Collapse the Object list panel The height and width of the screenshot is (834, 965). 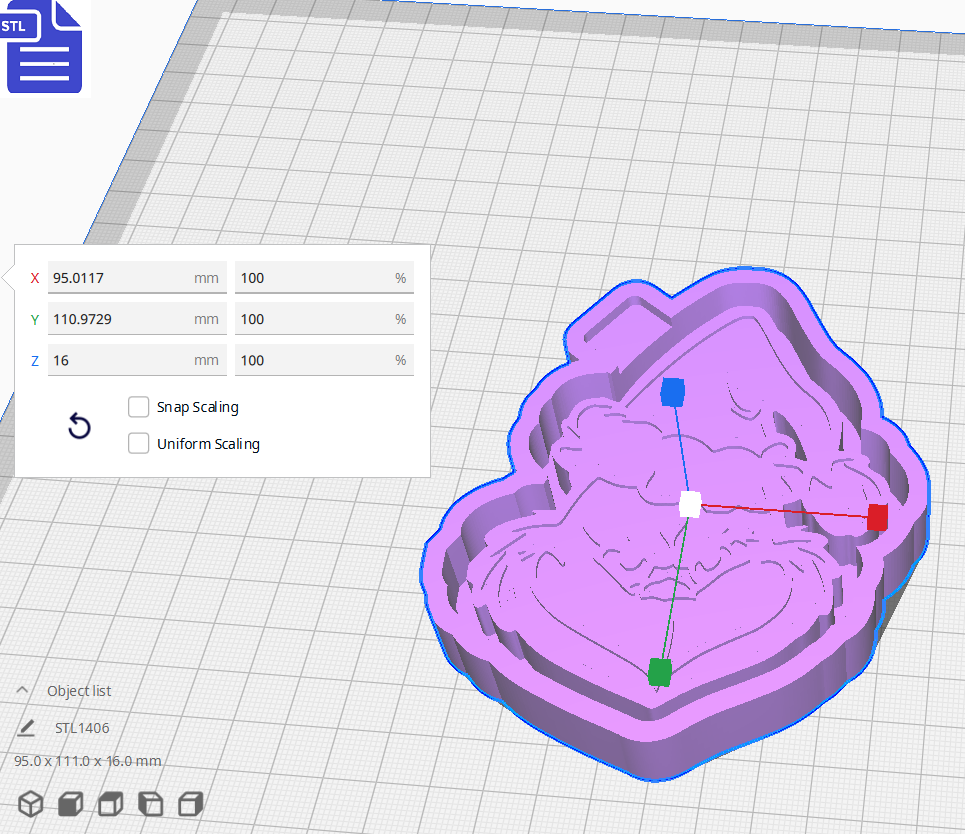click(x=21, y=690)
